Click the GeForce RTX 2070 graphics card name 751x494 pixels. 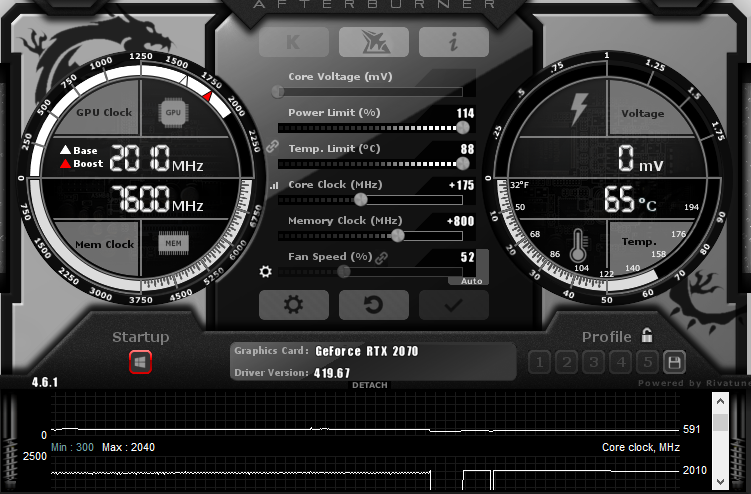point(367,351)
